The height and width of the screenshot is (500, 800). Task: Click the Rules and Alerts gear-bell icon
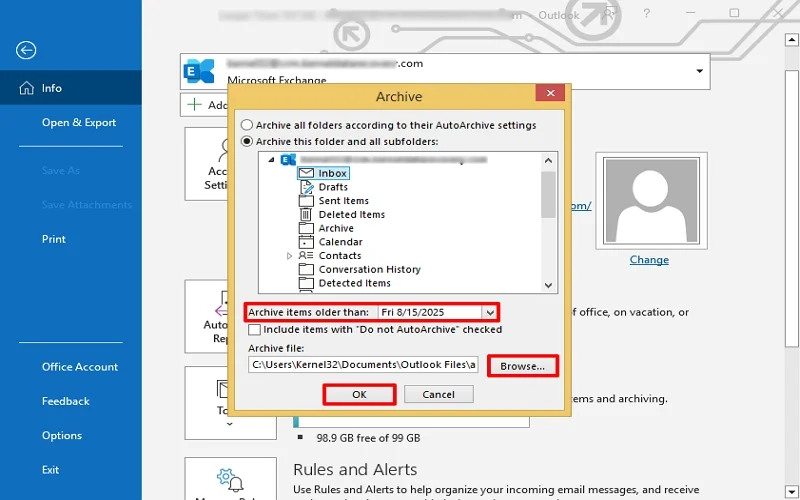pos(230,480)
